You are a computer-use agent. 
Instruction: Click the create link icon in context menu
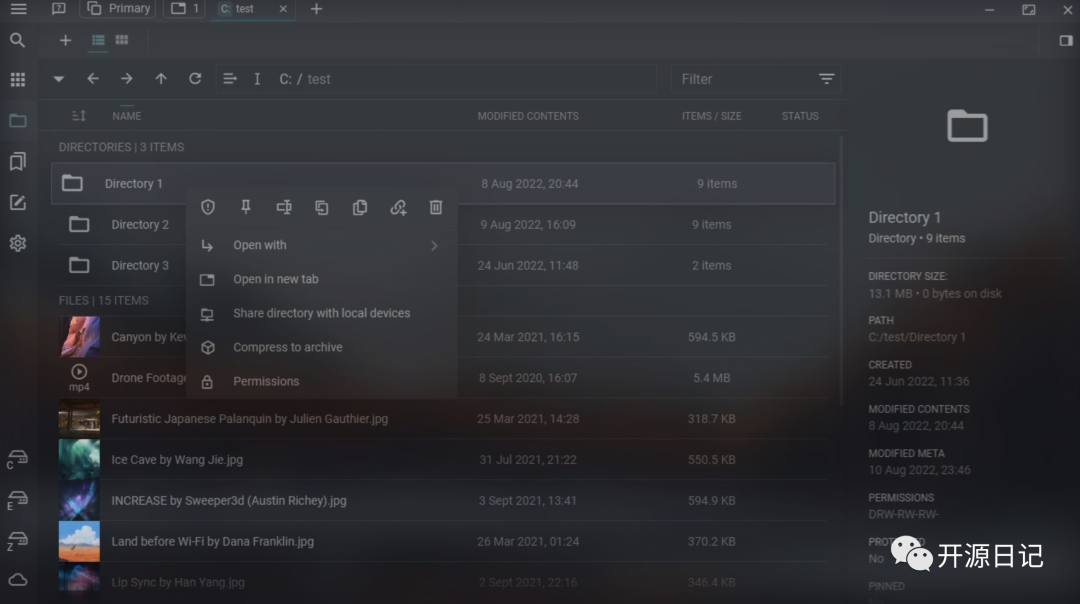398,207
